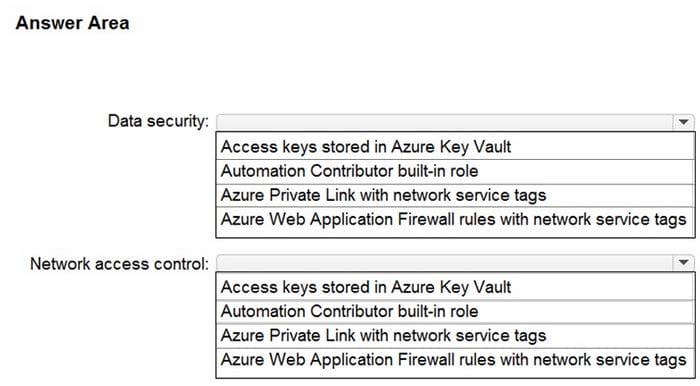
Task: Open the Data security dropdown arrow
Action: pos(683,122)
